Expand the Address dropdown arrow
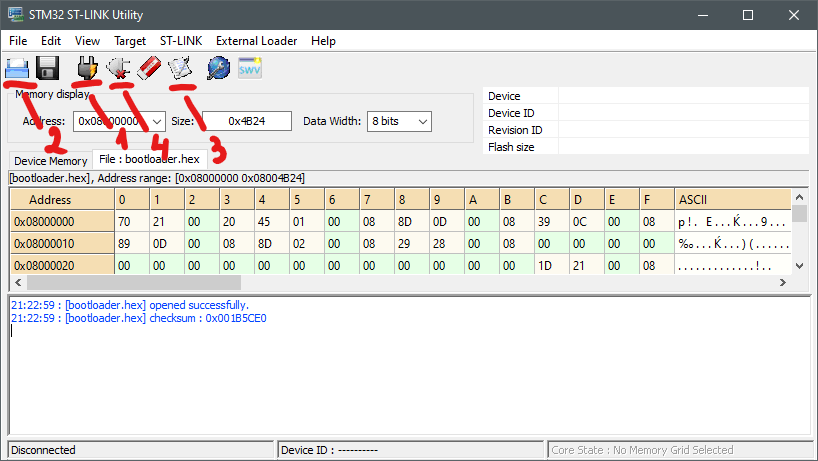Viewport: 818px width, 461px height. click(x=155, y=121)
